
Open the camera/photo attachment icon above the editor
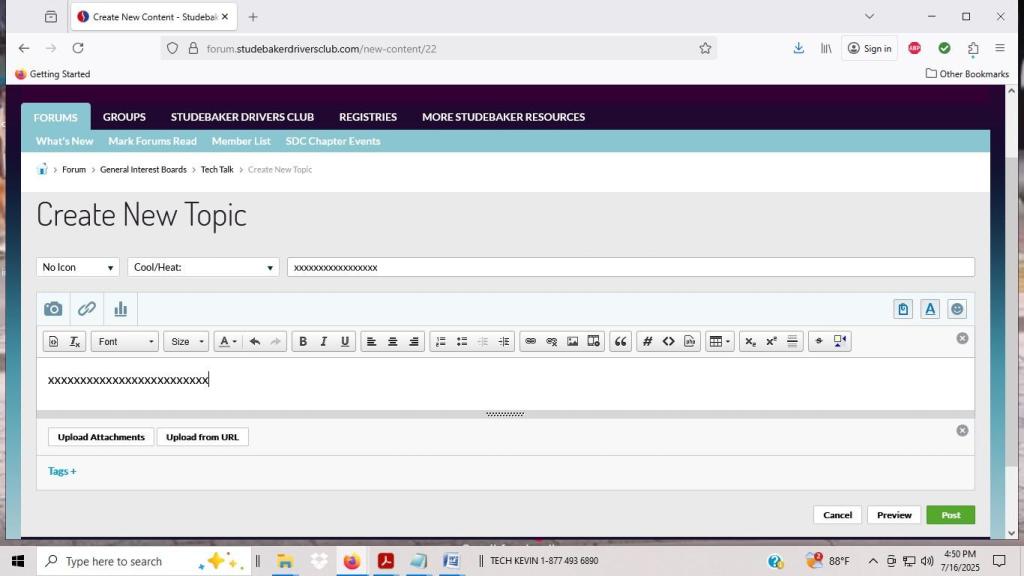pyautogui.click(x=53, y=308)
